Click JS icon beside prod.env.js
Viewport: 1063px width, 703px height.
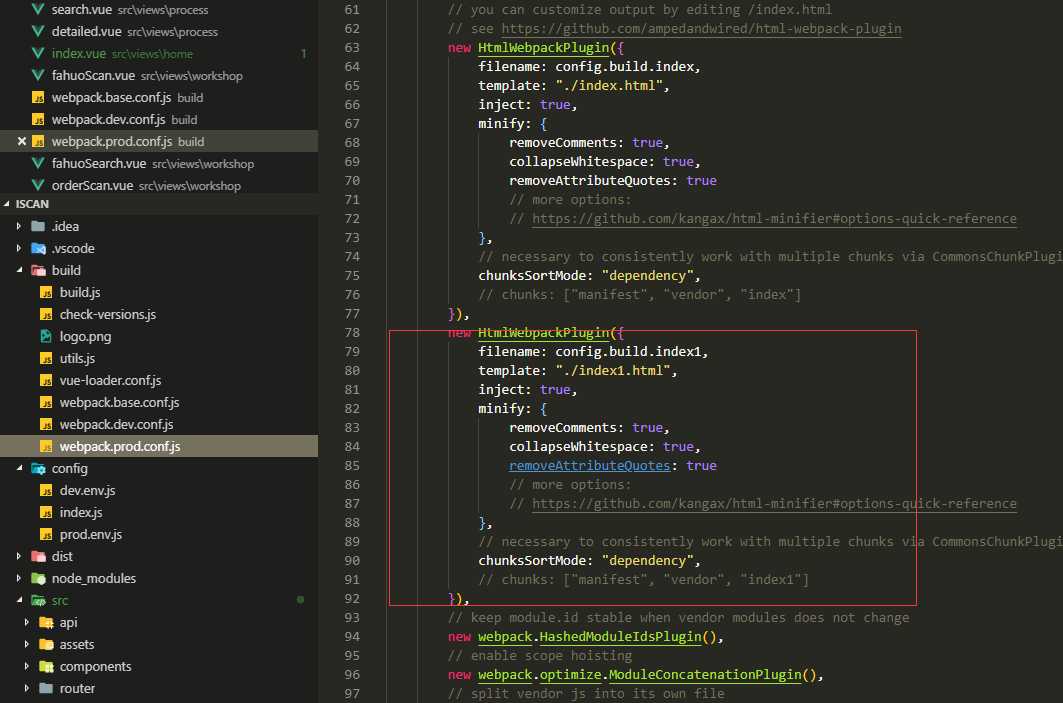[x=46, y=534]
